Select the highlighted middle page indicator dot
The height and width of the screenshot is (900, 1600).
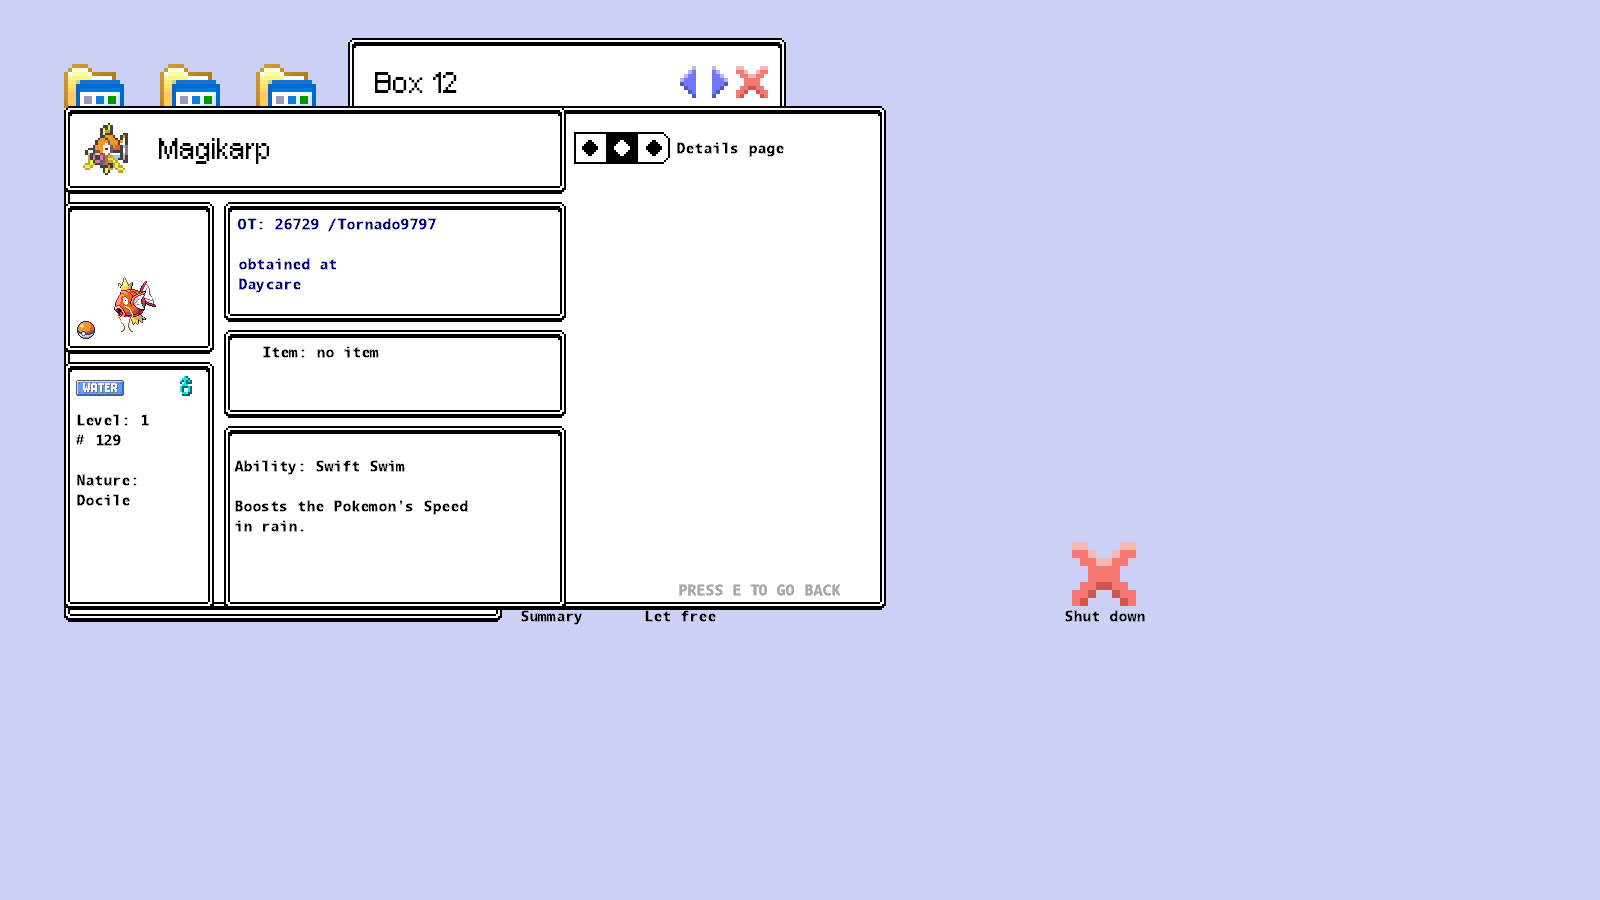pyautogui.click(x=622, y=148)
